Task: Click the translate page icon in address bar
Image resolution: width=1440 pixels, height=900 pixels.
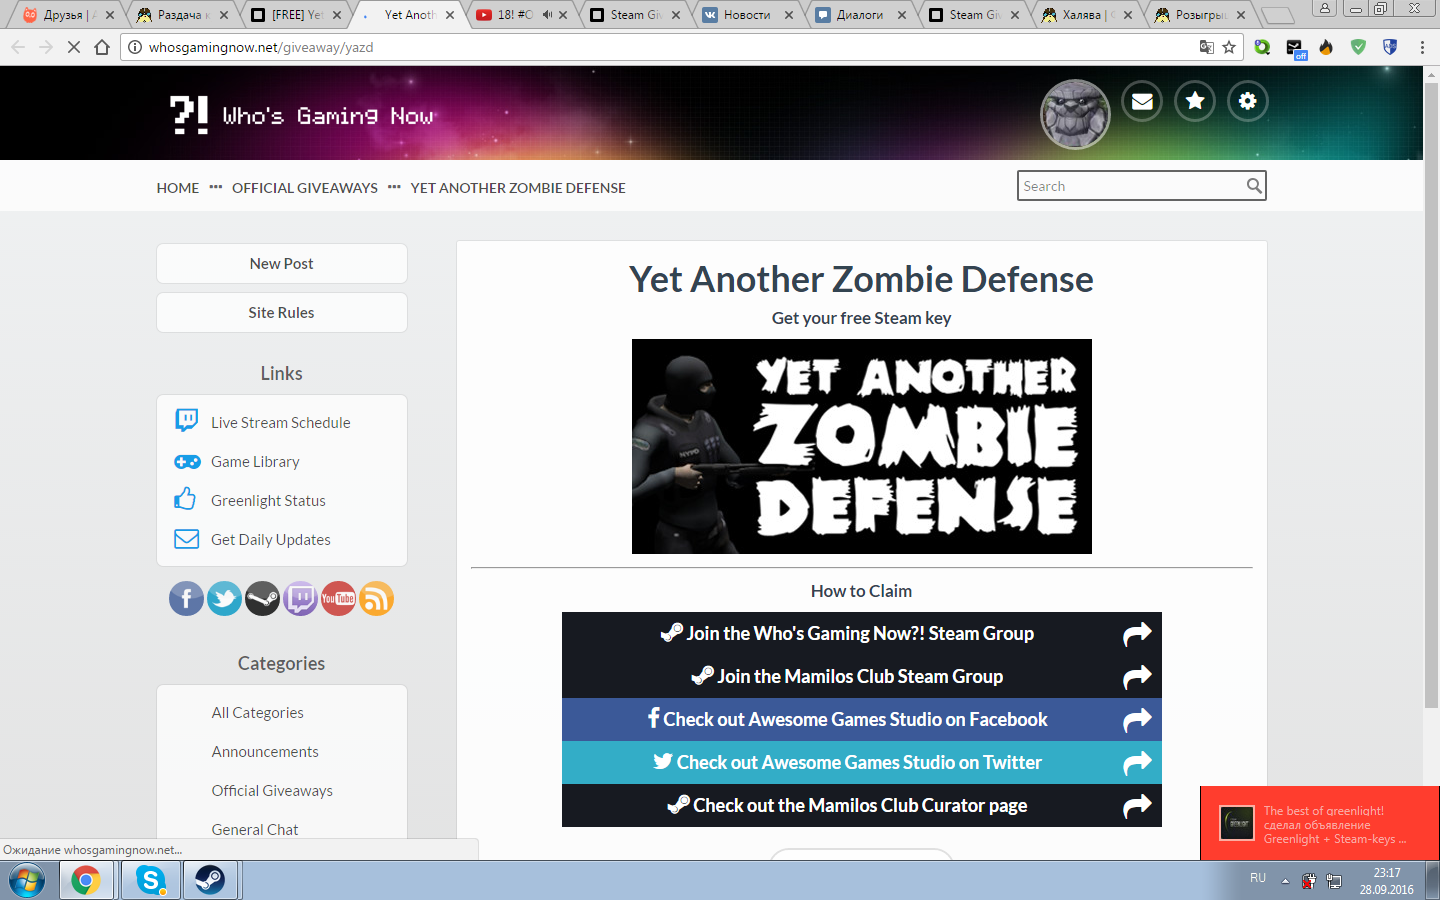Action: [x=1207, y=47]
